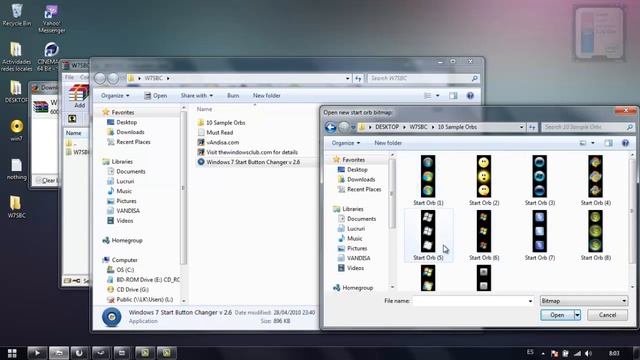Image resolution: width=640 pixels, height=360 pixels.
Task: Select Lucruri library in W7SBC sidebar
Action: (x=120, y=181)
